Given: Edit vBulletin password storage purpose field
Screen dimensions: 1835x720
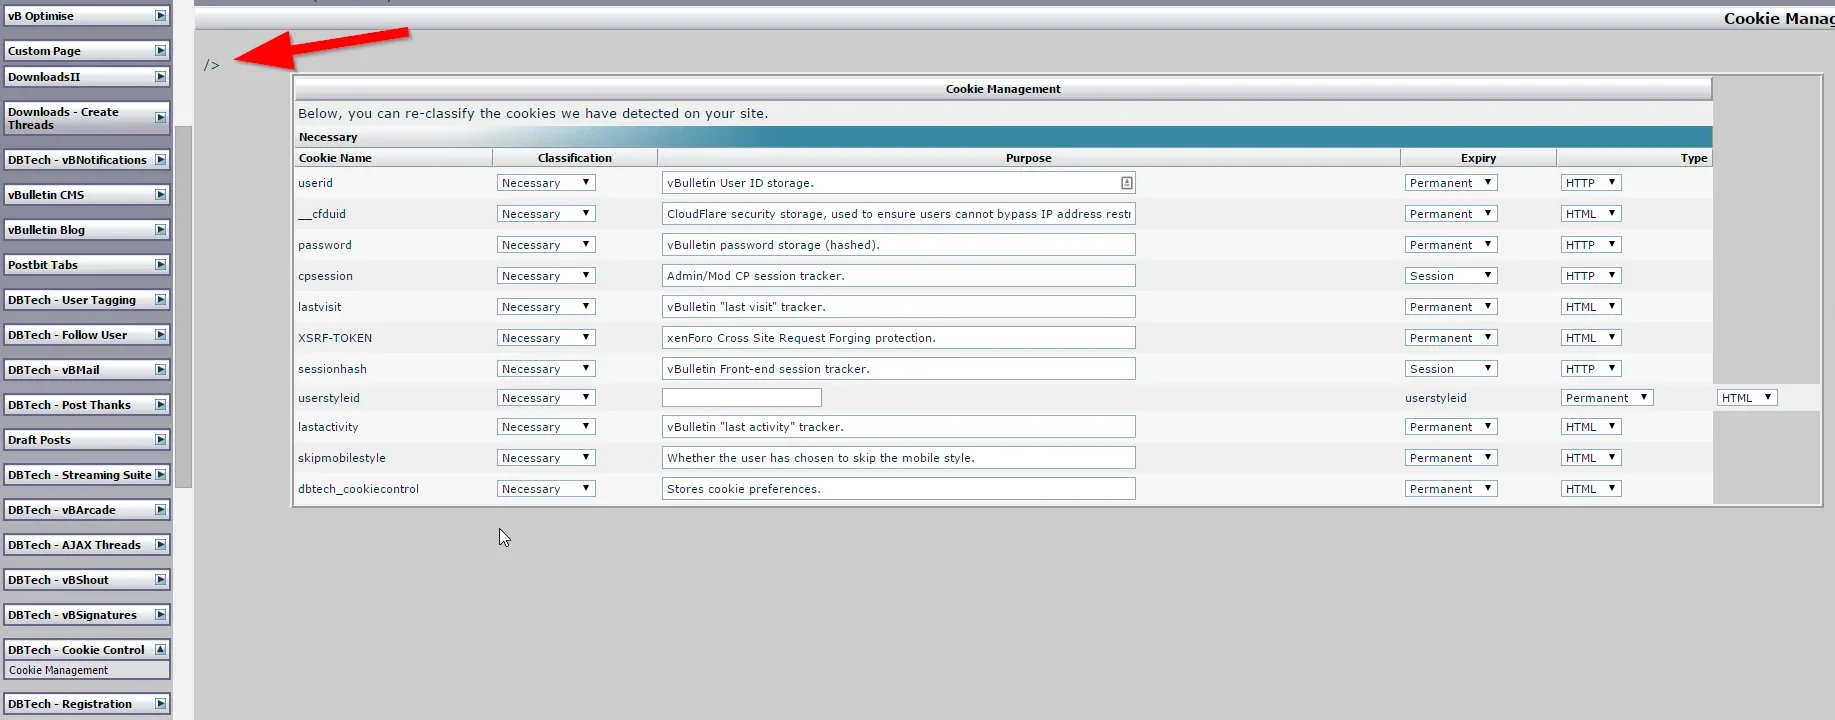Looking at the screenshot, I should tap(898, 245).
